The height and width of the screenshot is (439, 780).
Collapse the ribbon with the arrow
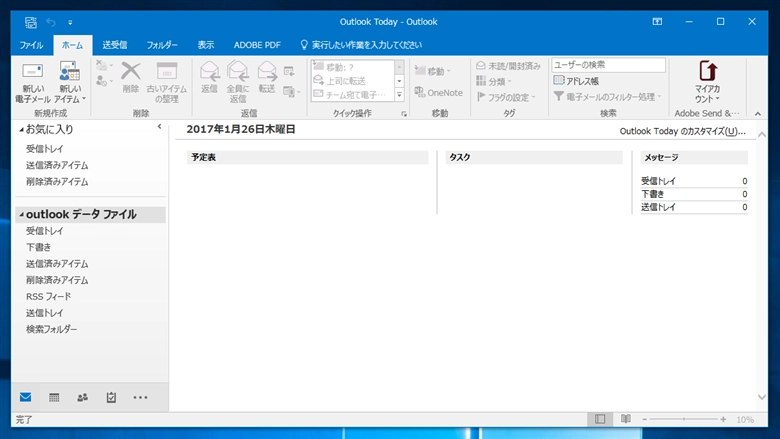758,114
